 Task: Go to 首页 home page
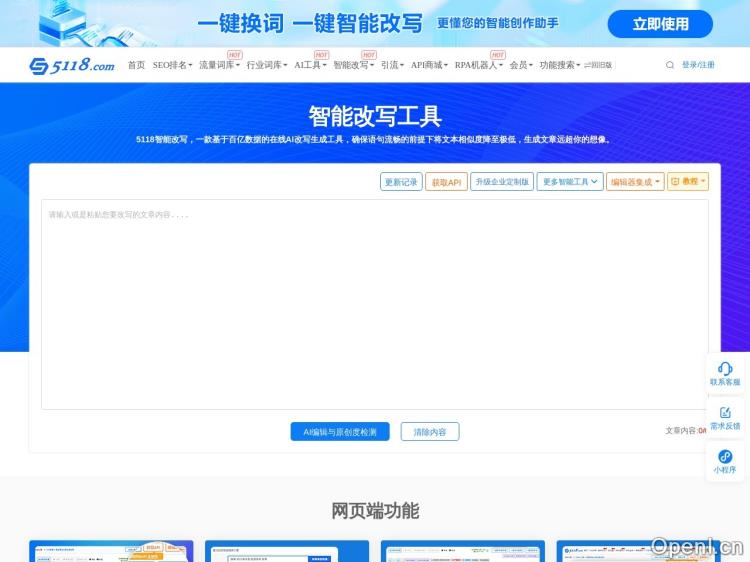(x=136, y=65)
